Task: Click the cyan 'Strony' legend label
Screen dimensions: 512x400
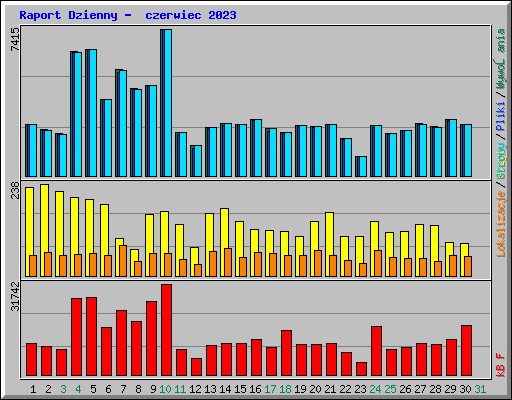Action: click(x=501, y=161)
